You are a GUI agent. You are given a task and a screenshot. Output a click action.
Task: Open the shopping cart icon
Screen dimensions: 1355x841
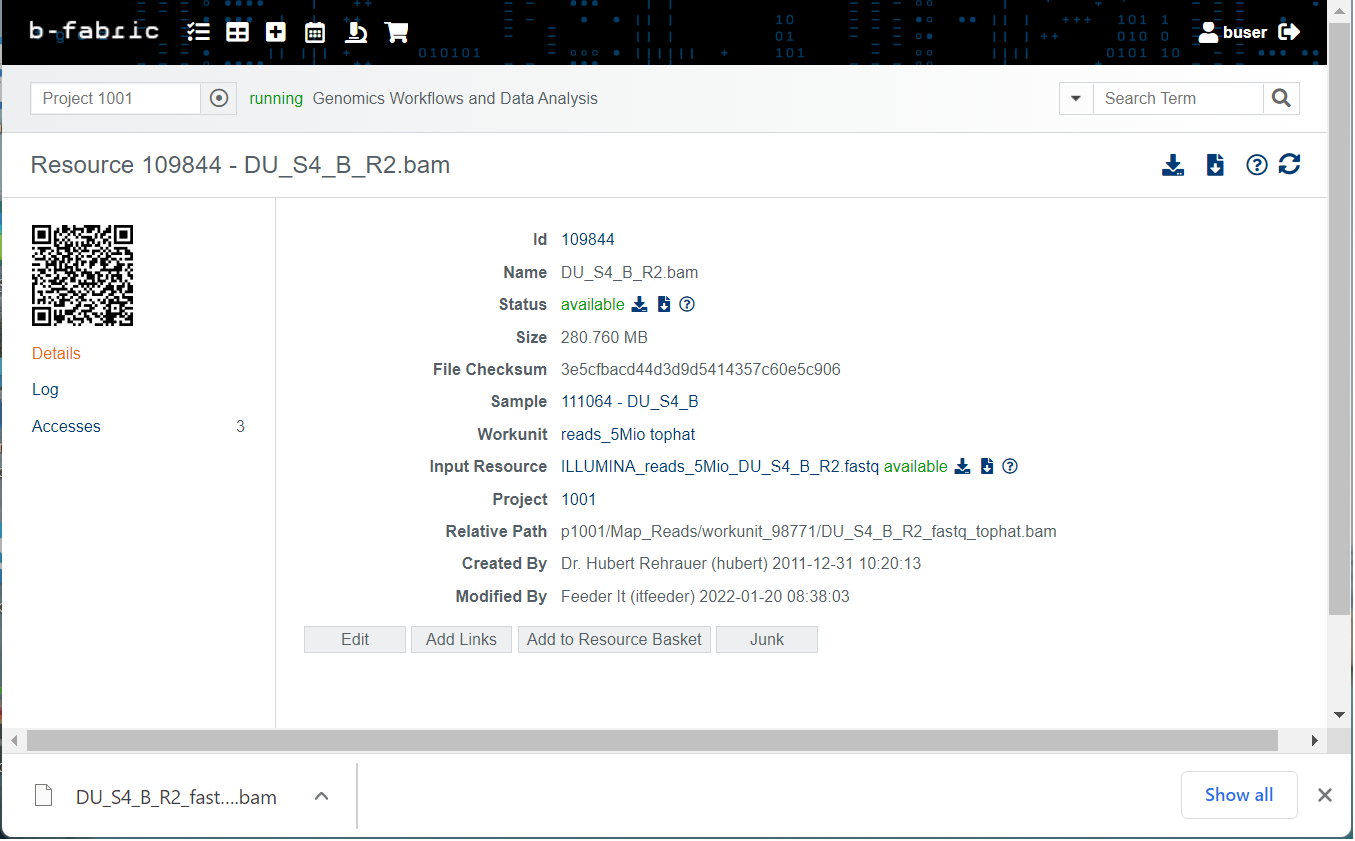click(x=397, y=32)
